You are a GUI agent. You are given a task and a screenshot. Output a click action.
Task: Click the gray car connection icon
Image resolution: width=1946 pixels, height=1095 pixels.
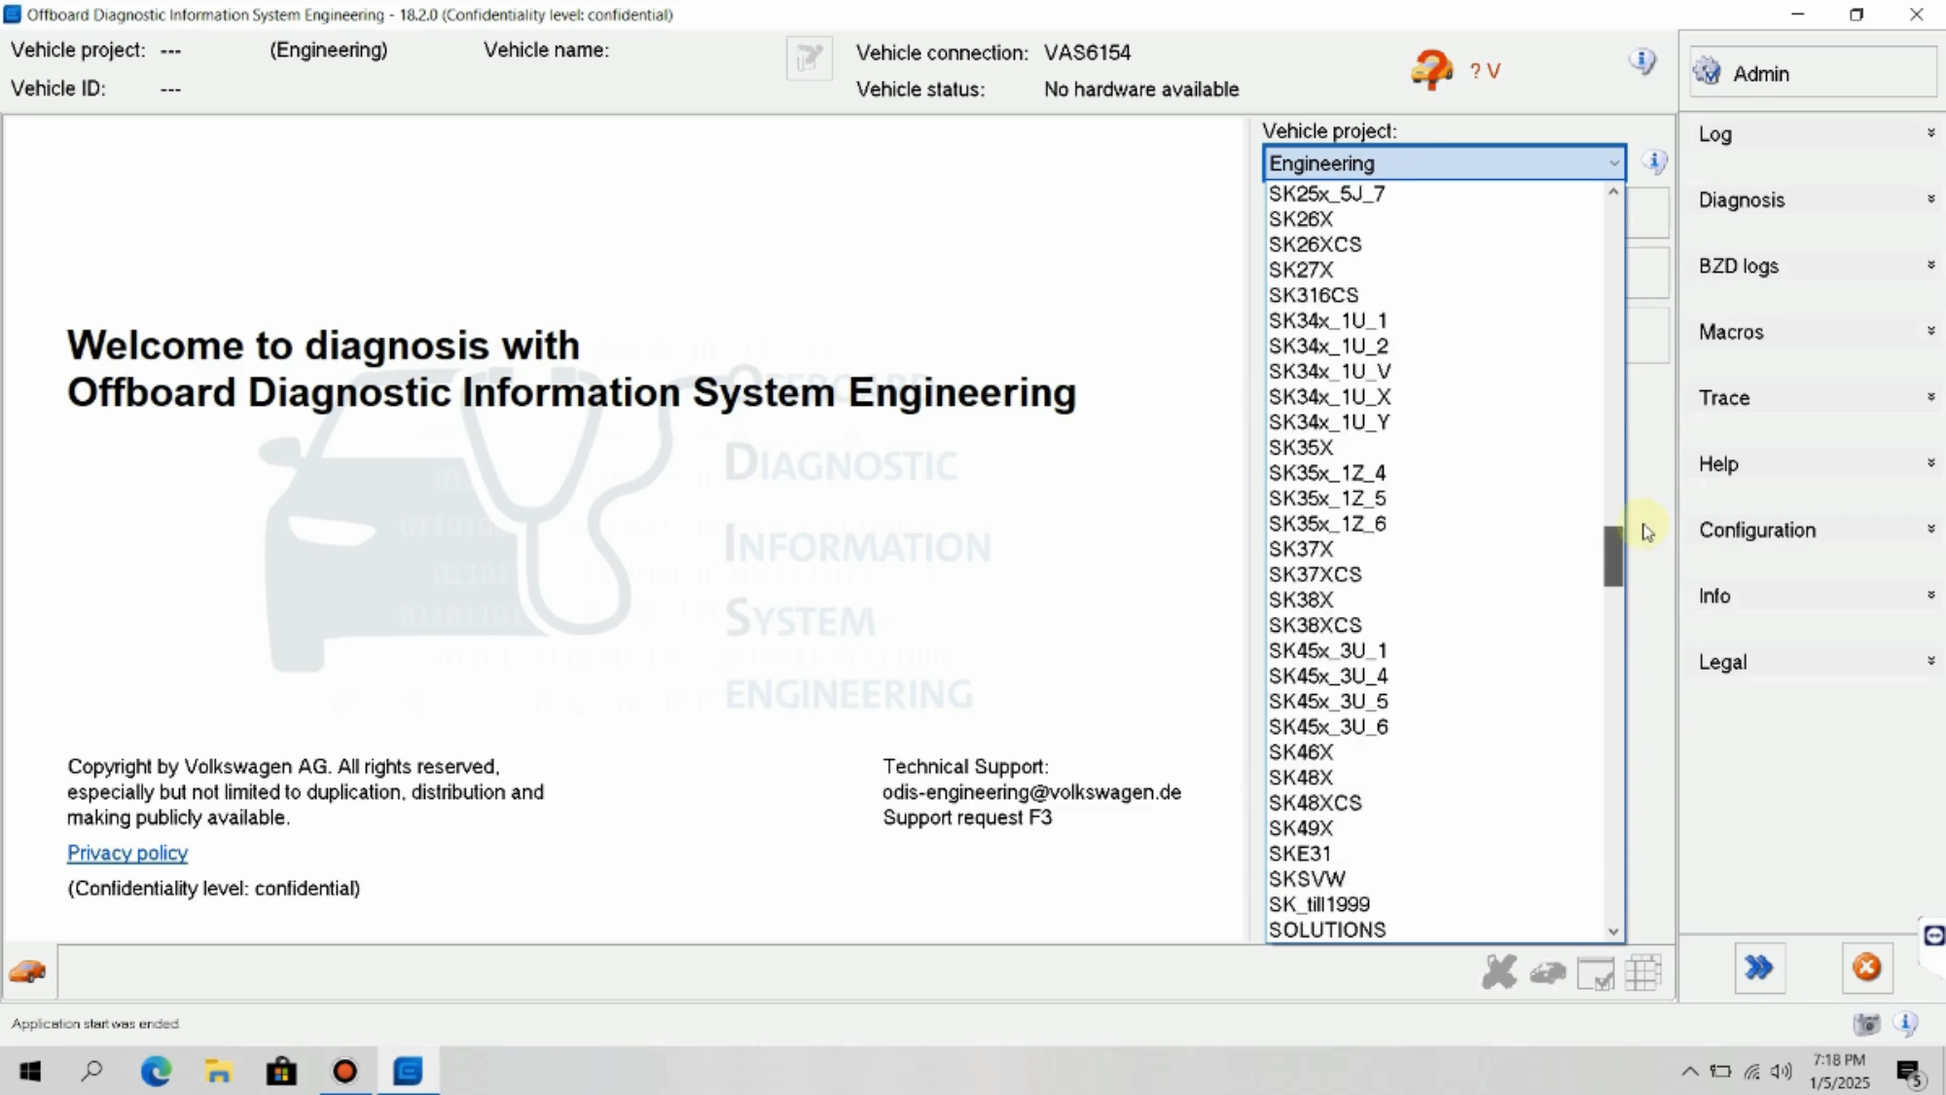coord(1547,972)
